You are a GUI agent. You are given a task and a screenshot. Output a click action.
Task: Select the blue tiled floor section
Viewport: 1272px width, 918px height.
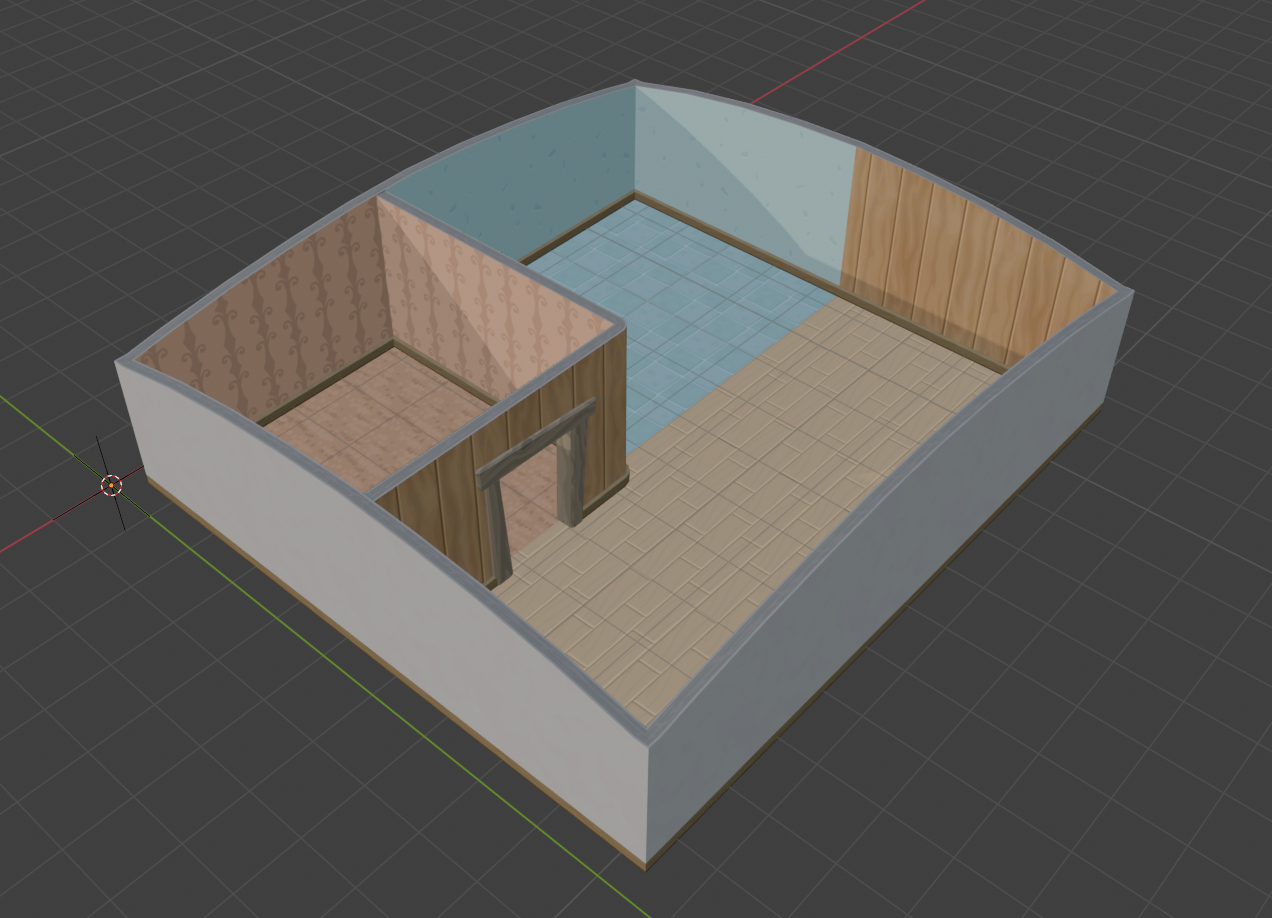coord(678,313)
